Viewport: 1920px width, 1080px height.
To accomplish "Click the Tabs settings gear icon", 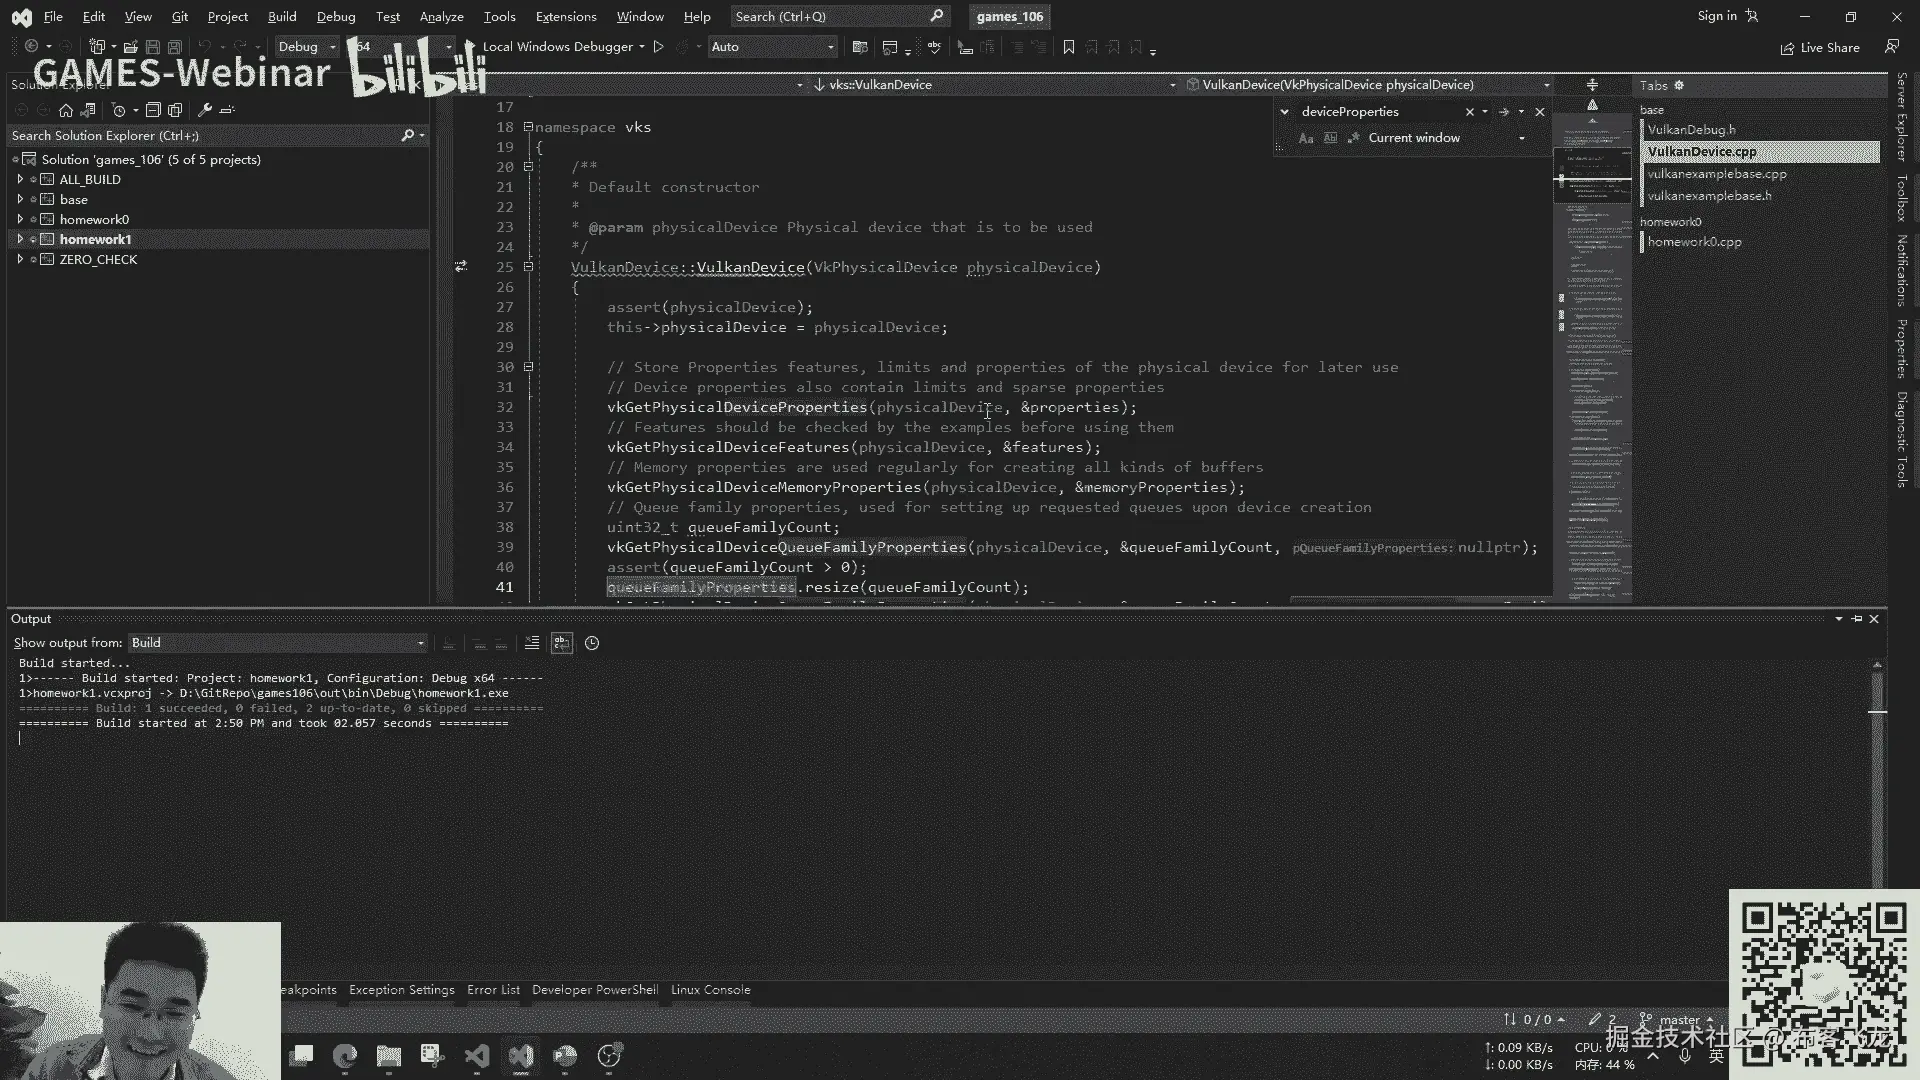I will (1679, 86).
